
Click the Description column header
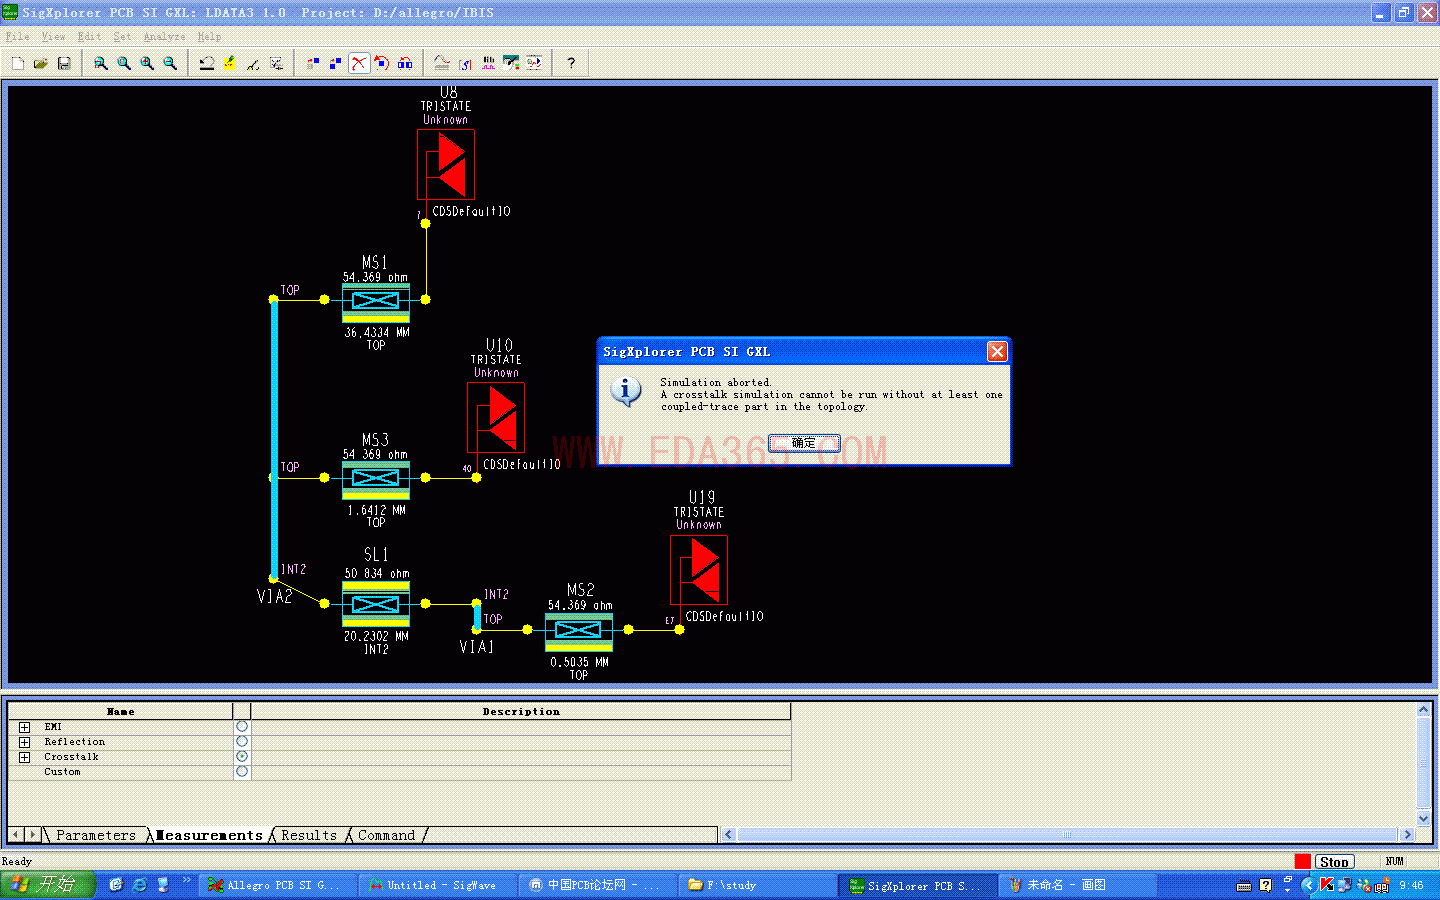point(521,712)
